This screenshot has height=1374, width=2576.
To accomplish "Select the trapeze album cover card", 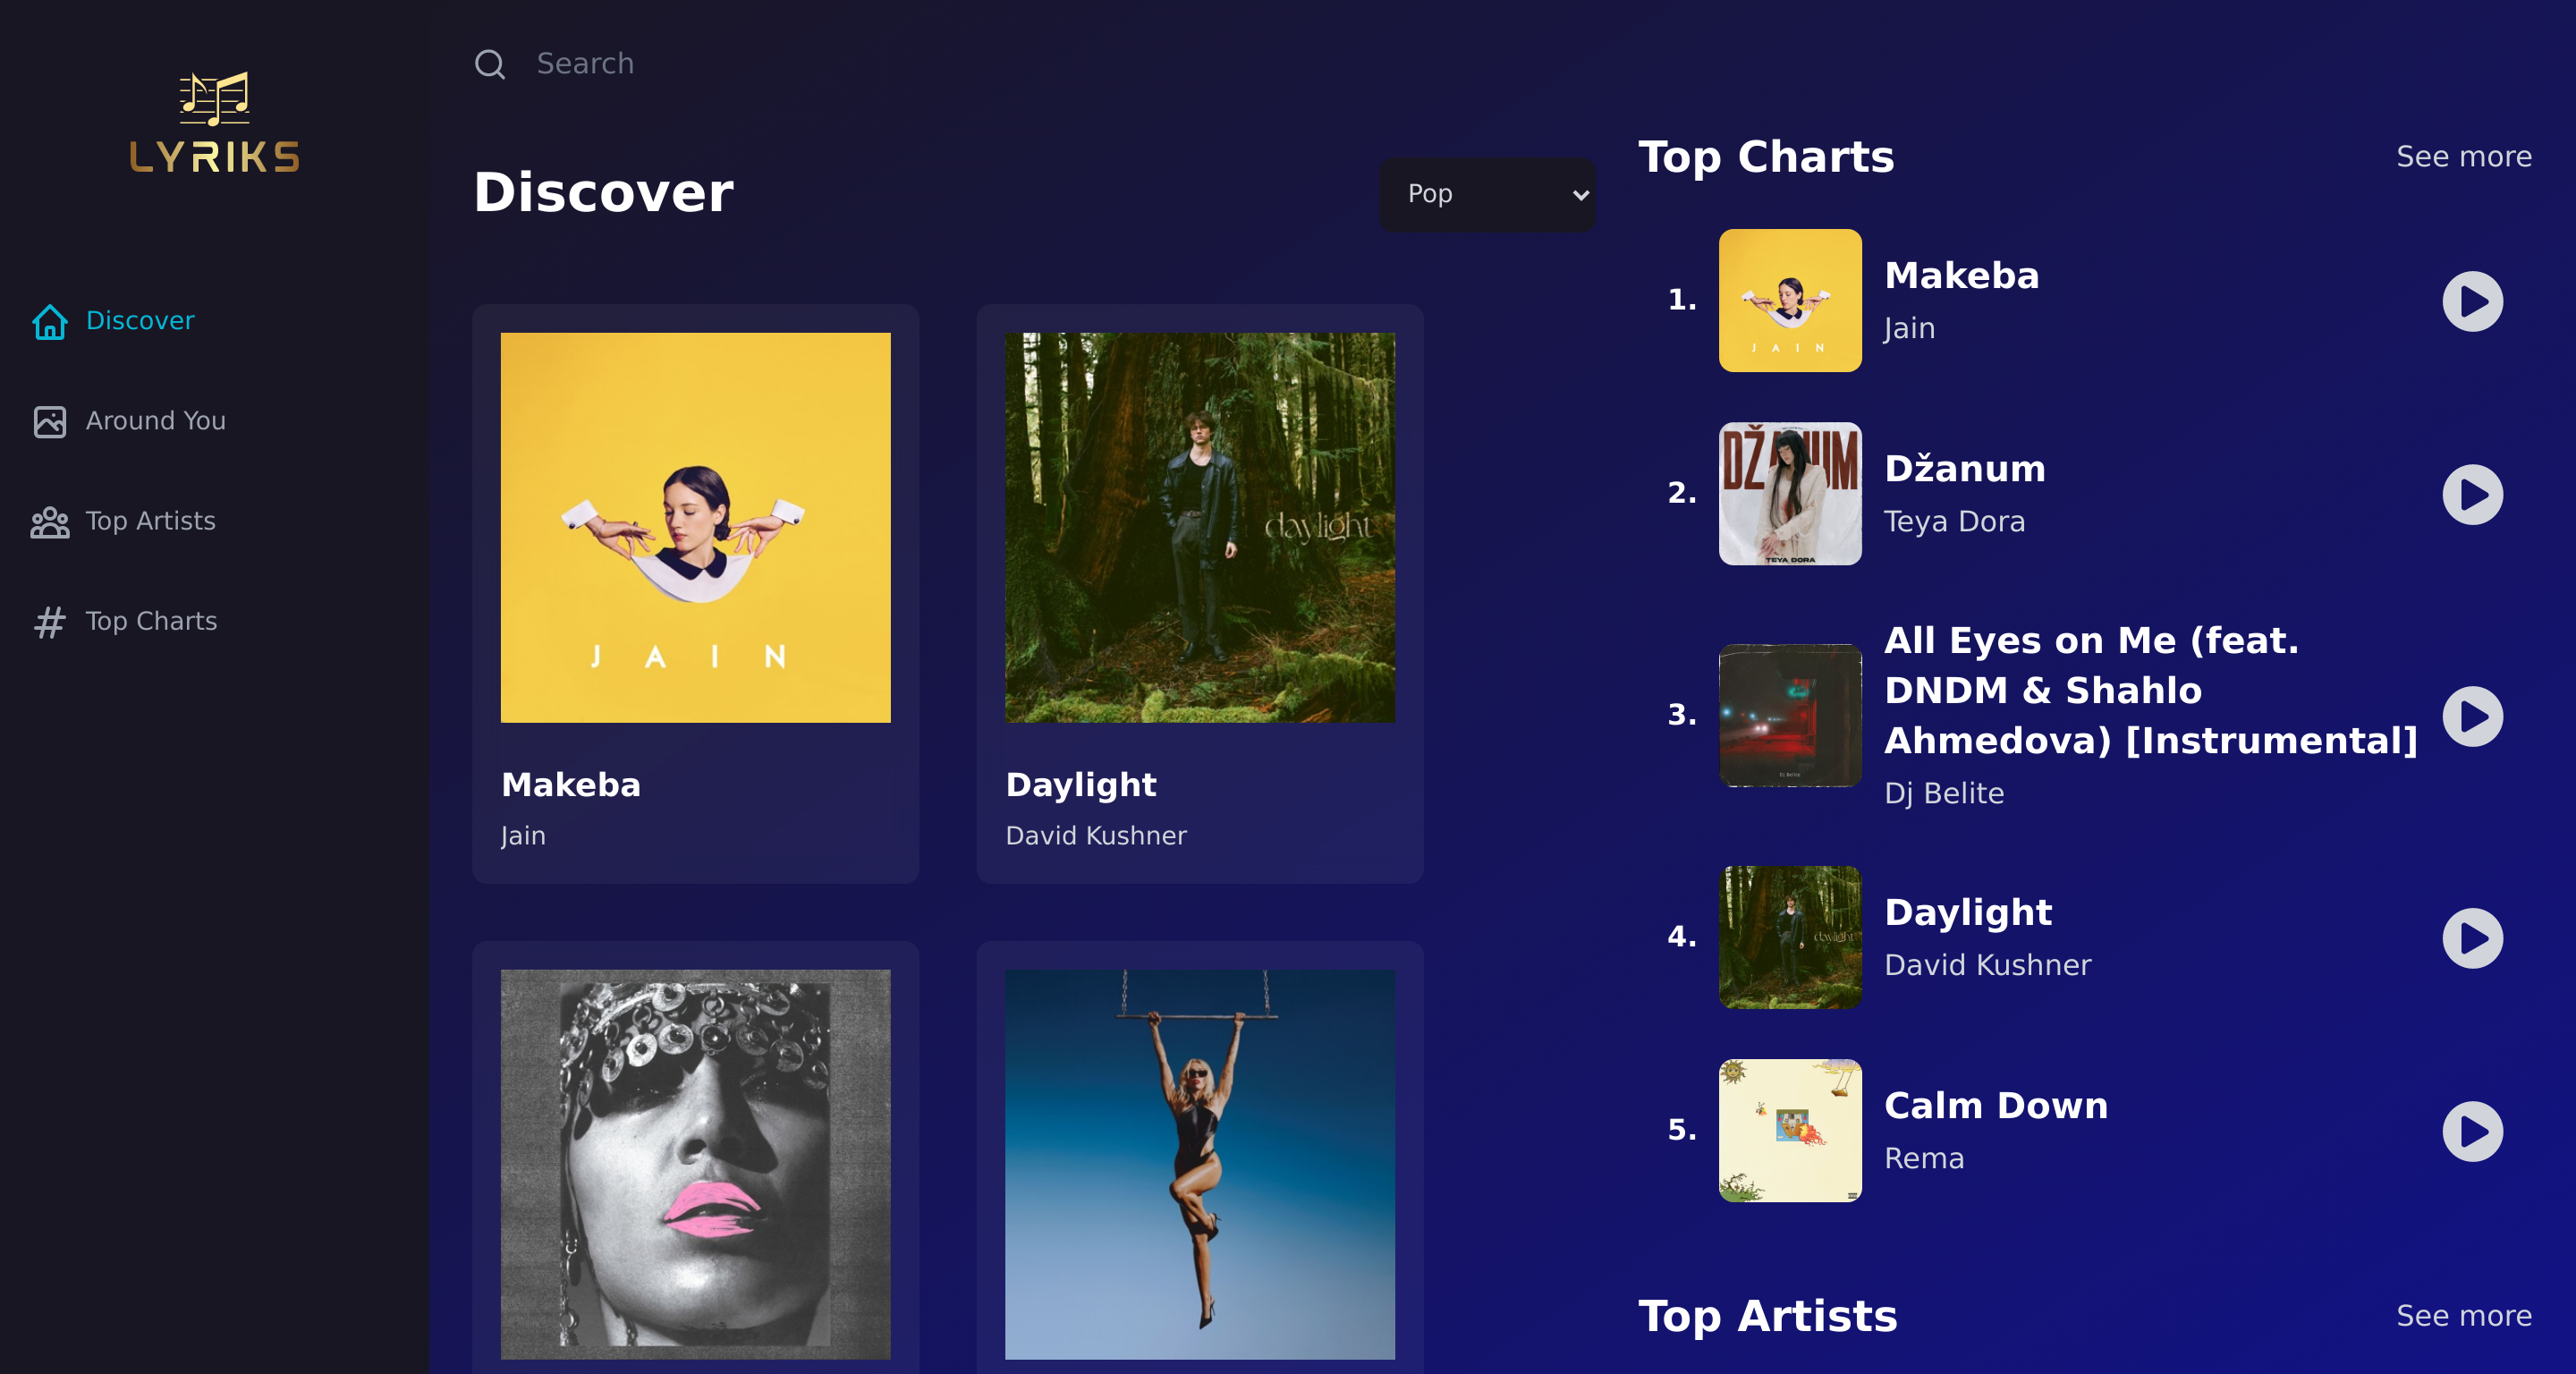I will [1199, 1164].
